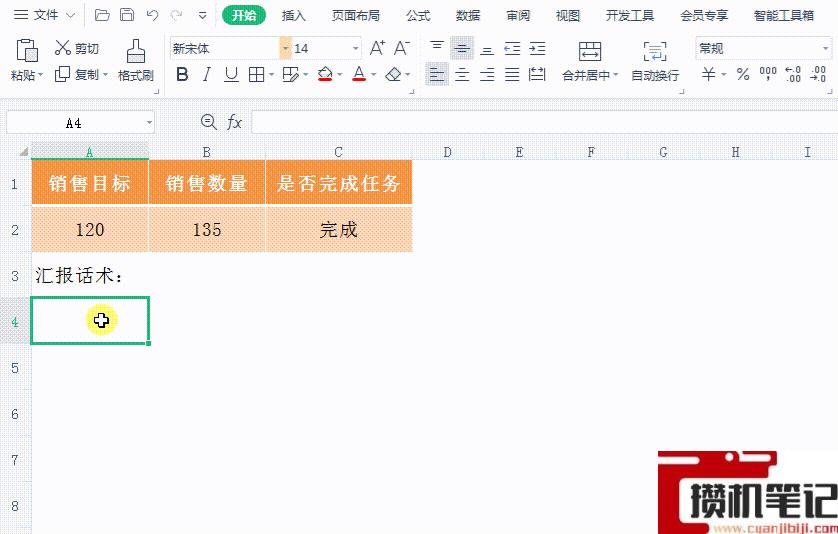The height and width of the screenshot is (534, 838).
Task: Select column B header
Action: [207, 152]
